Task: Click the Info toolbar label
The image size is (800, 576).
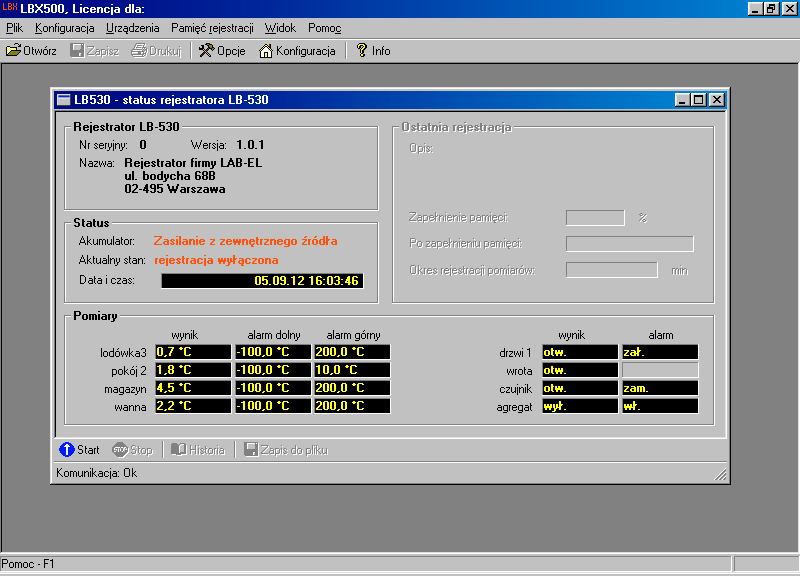Action: click(381, 51)
